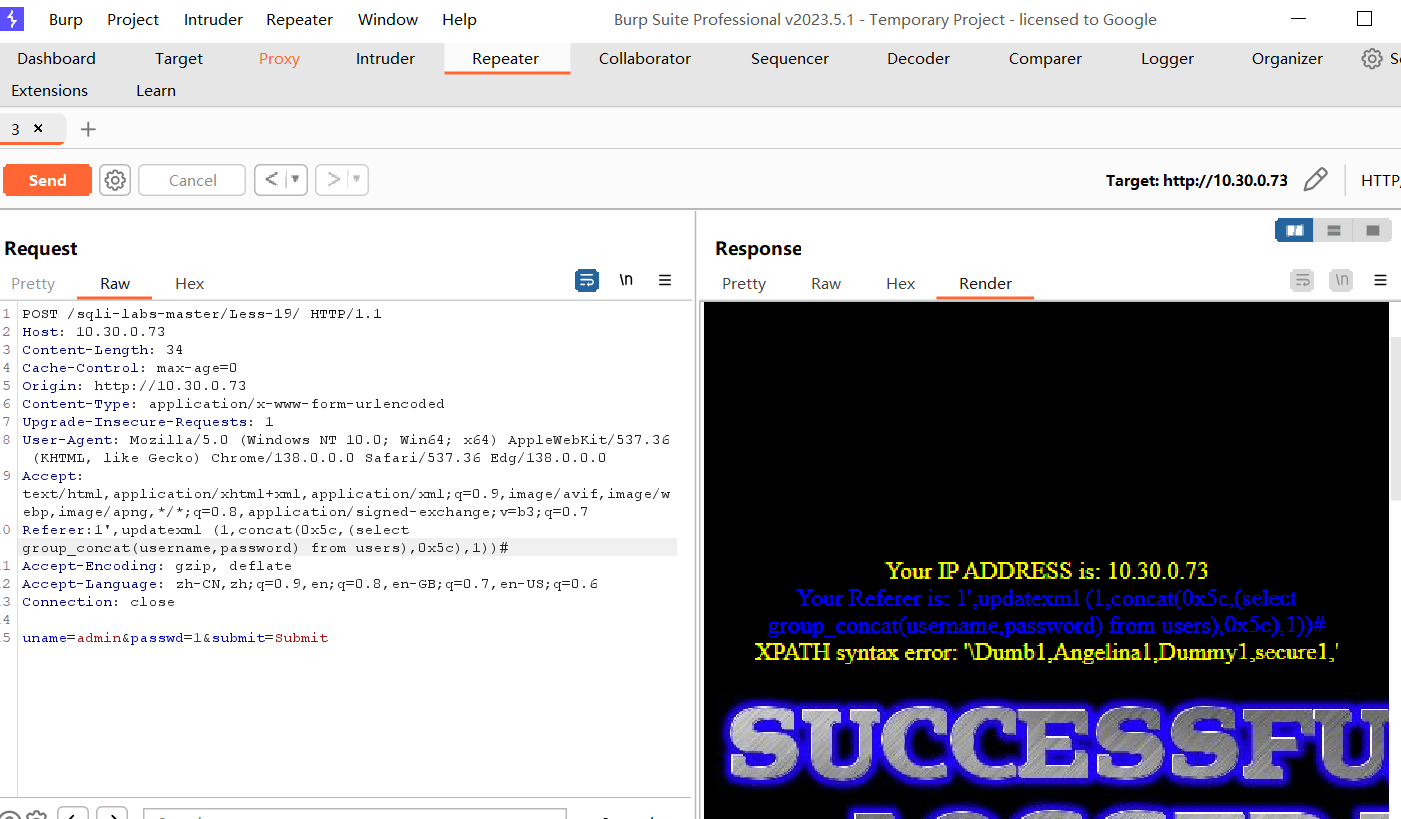
Task: Select the Repeater tool tab
Action: [x=506, y=59]
